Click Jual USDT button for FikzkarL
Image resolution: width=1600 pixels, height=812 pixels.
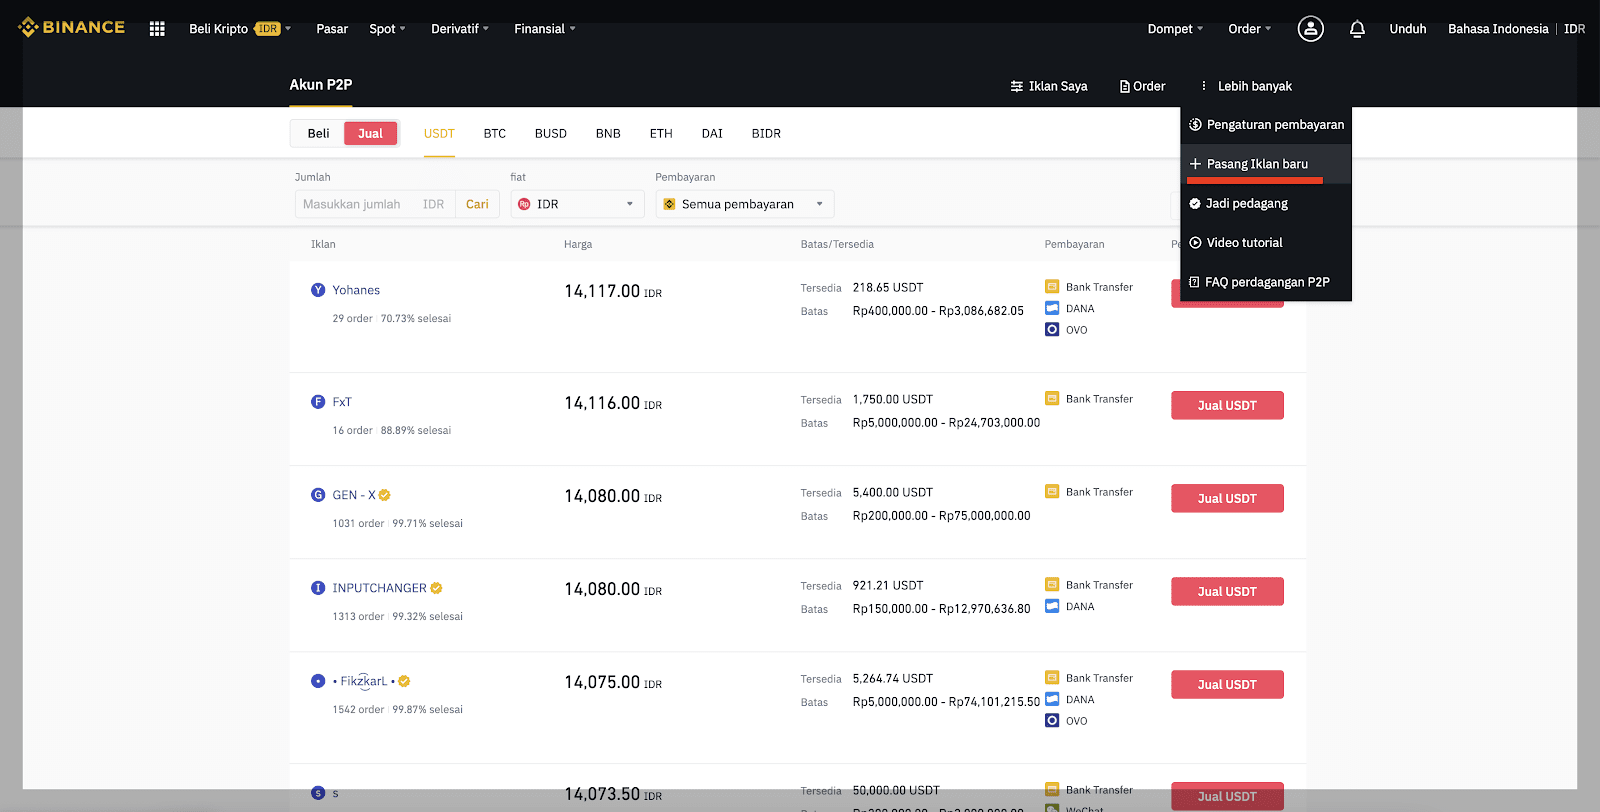(x=1227, y=684)
